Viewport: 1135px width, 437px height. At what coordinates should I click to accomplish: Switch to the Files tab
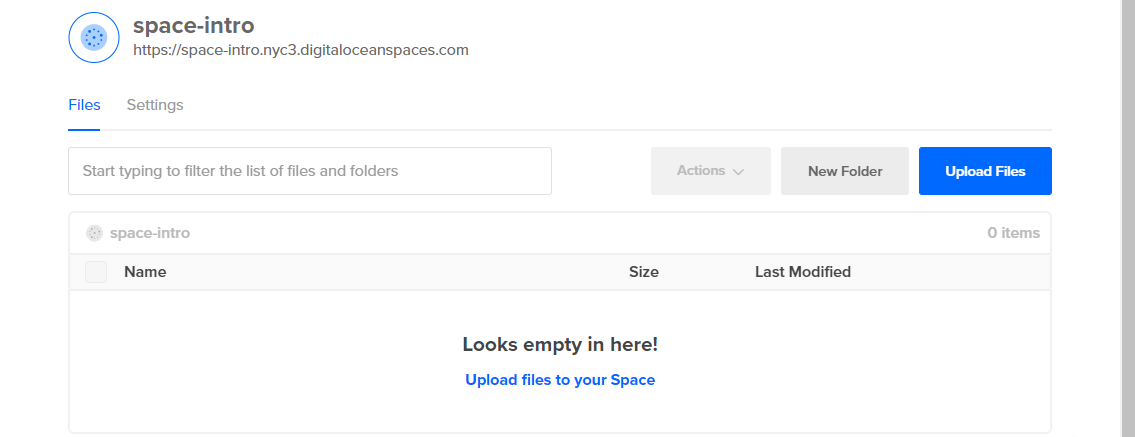[x=84, y=105]
